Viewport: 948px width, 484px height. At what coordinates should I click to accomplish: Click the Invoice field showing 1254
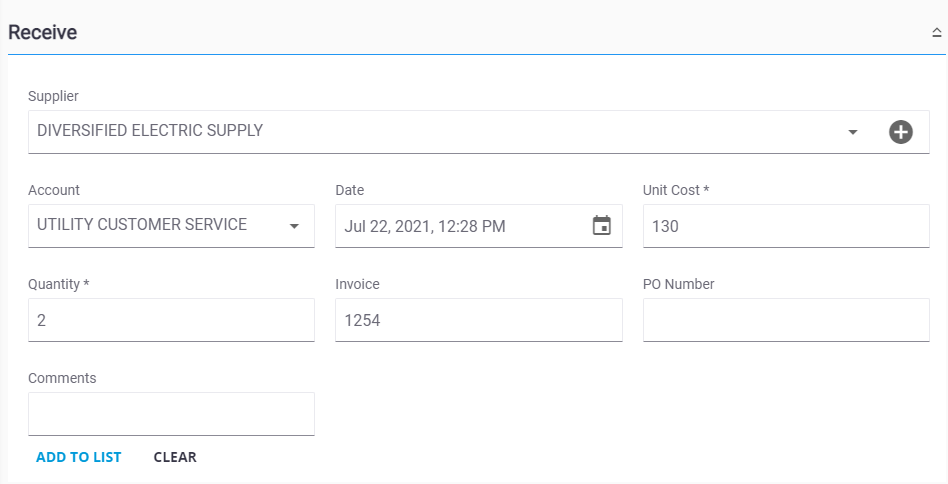[x=479, y=320]
